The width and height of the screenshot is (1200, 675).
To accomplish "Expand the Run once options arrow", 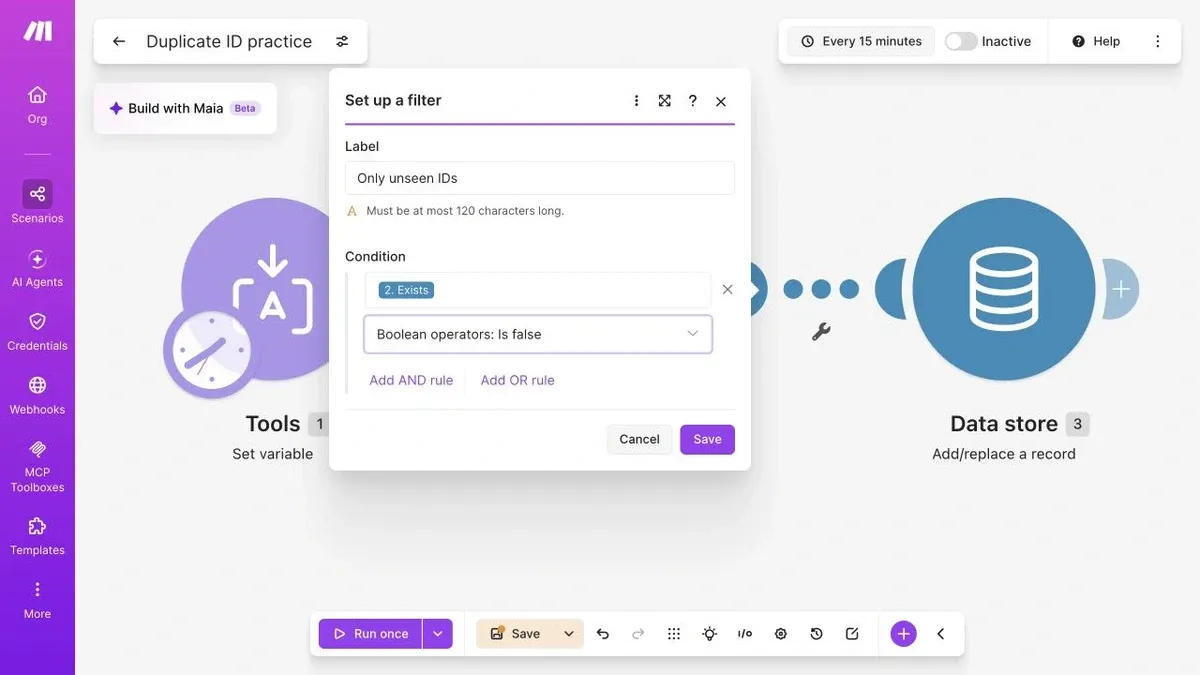I will [437, 634].
